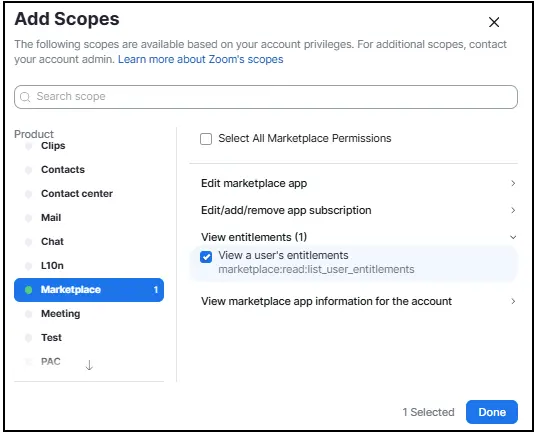Screen dimensions: 534x432
Task: Expand Edit marketplace app section
Action: point(358,183)
